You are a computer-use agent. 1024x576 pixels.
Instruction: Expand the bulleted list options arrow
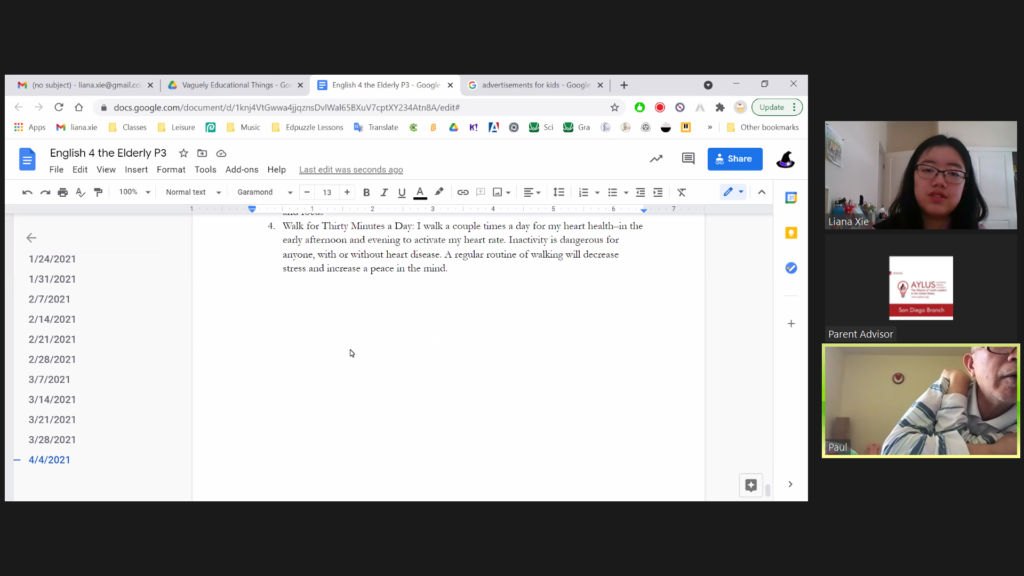626,193
